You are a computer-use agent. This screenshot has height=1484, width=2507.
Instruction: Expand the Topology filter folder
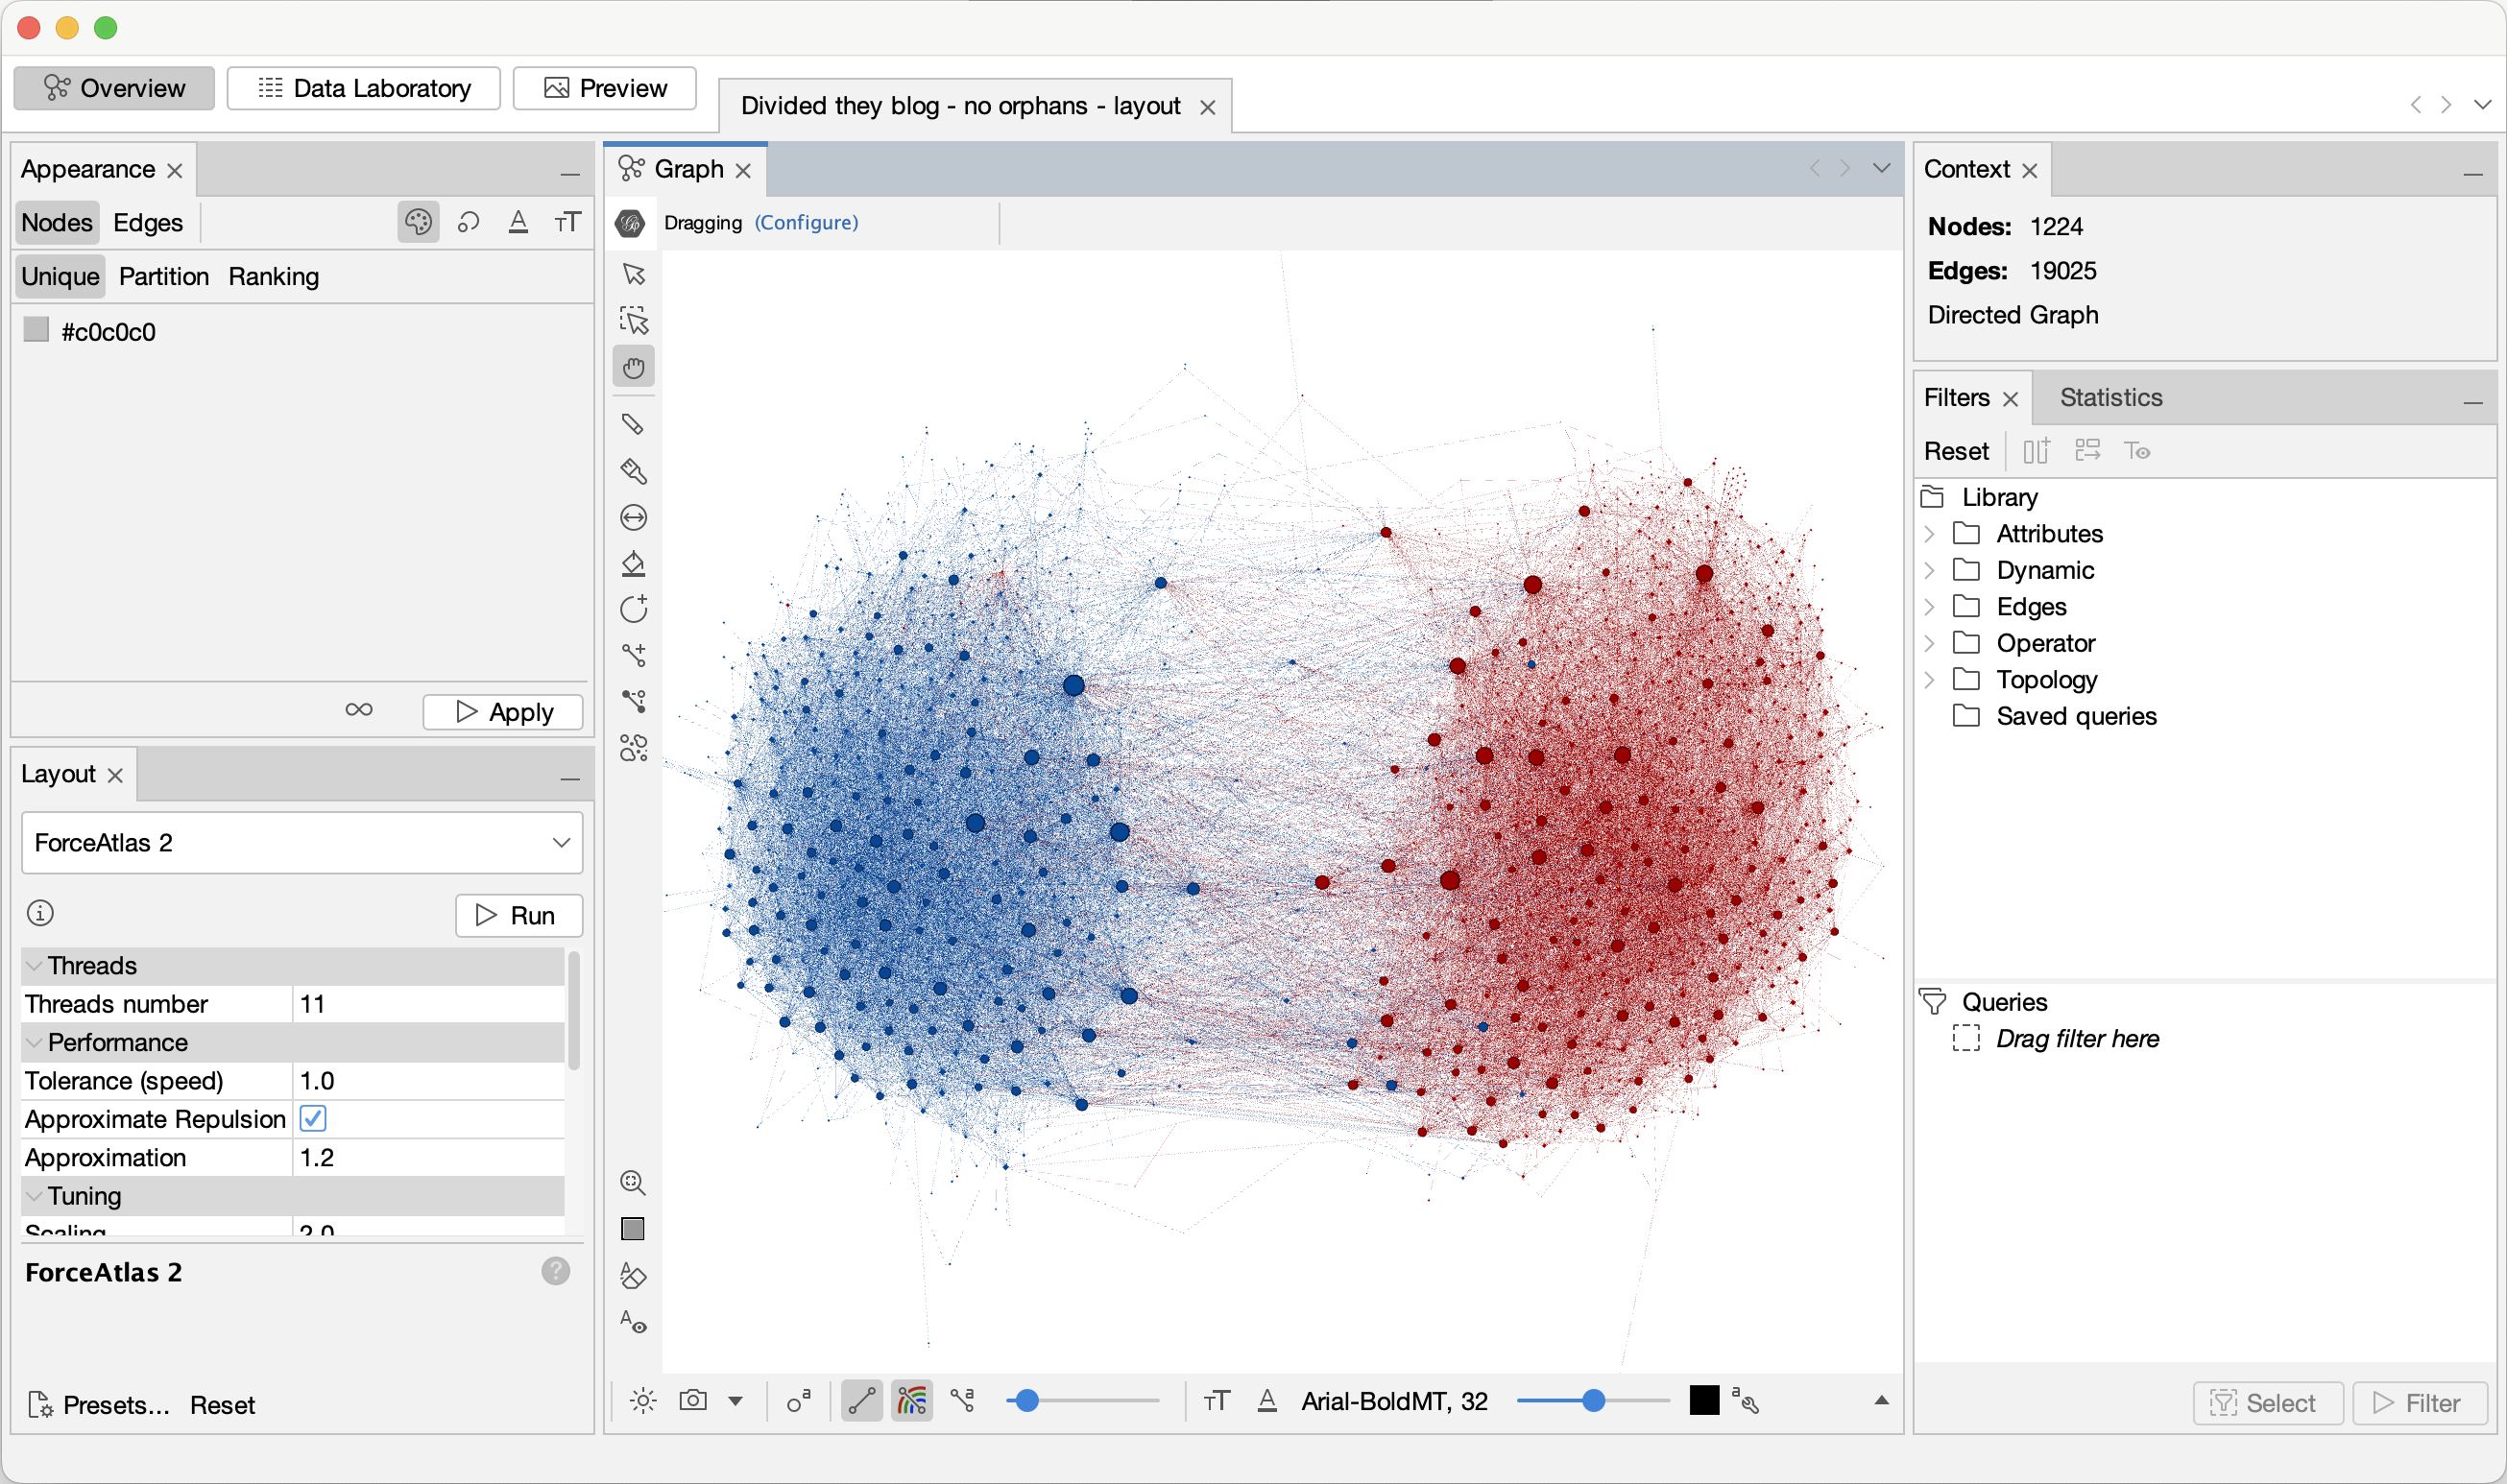(x=1930, y=680)
